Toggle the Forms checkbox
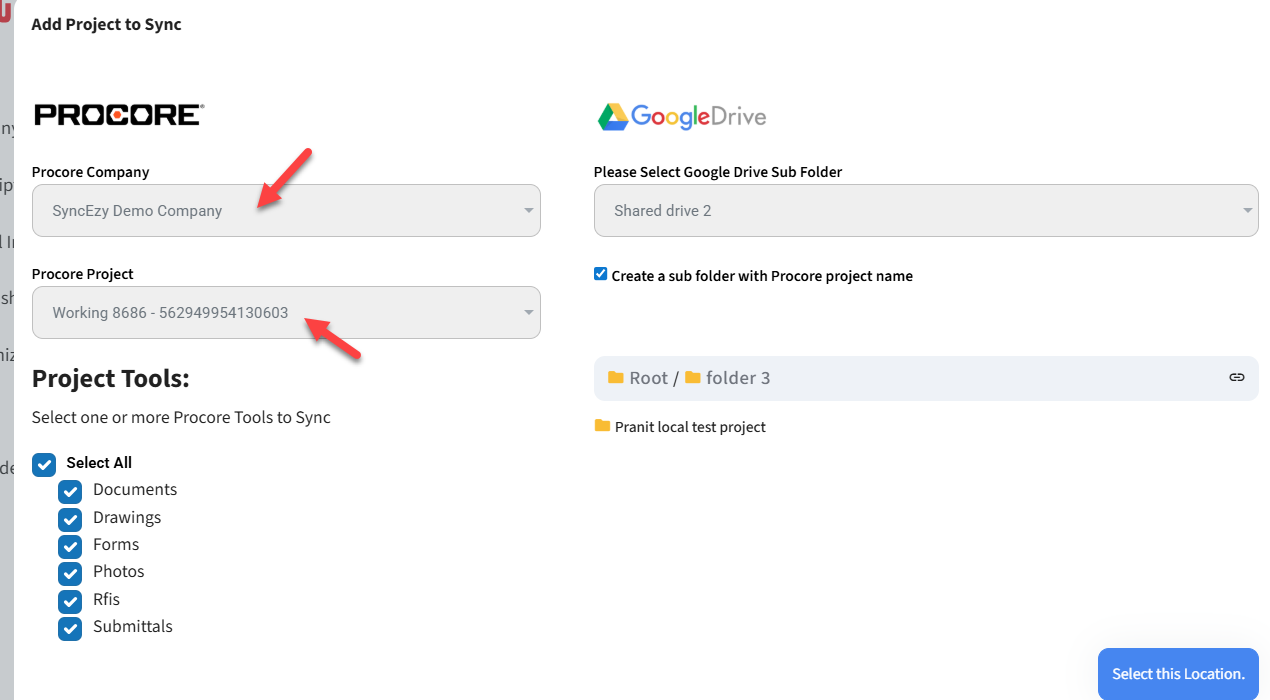Image resolution: width=1270 pixels, height=700 pixels. [70, 546]
